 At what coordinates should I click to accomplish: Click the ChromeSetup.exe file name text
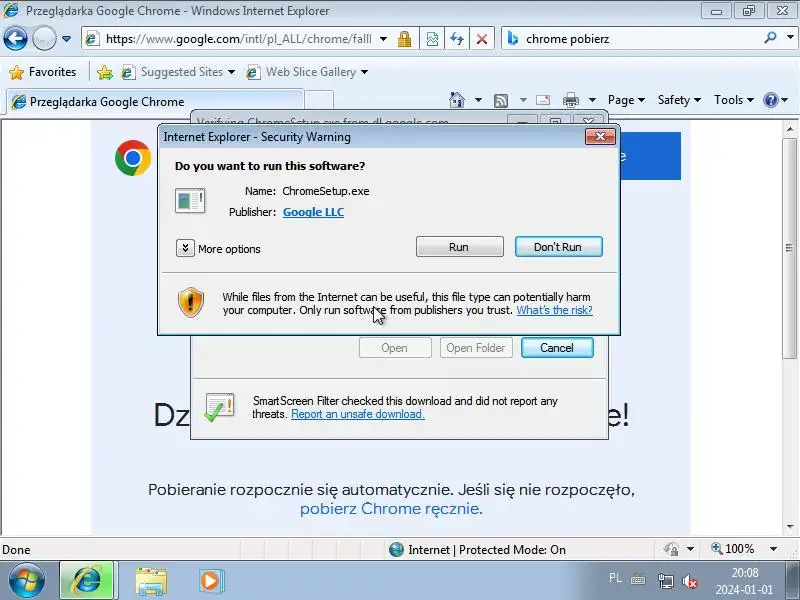pyautogui.click(x=326, y=191)
